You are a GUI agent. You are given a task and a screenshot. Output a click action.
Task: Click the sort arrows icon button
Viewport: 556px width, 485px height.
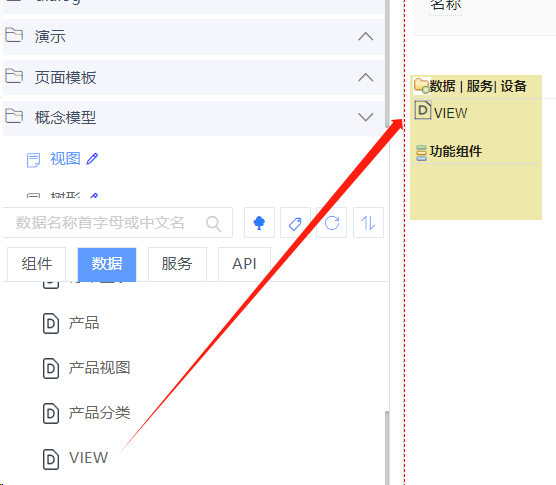pyautogui.click(x=368, y=223)
